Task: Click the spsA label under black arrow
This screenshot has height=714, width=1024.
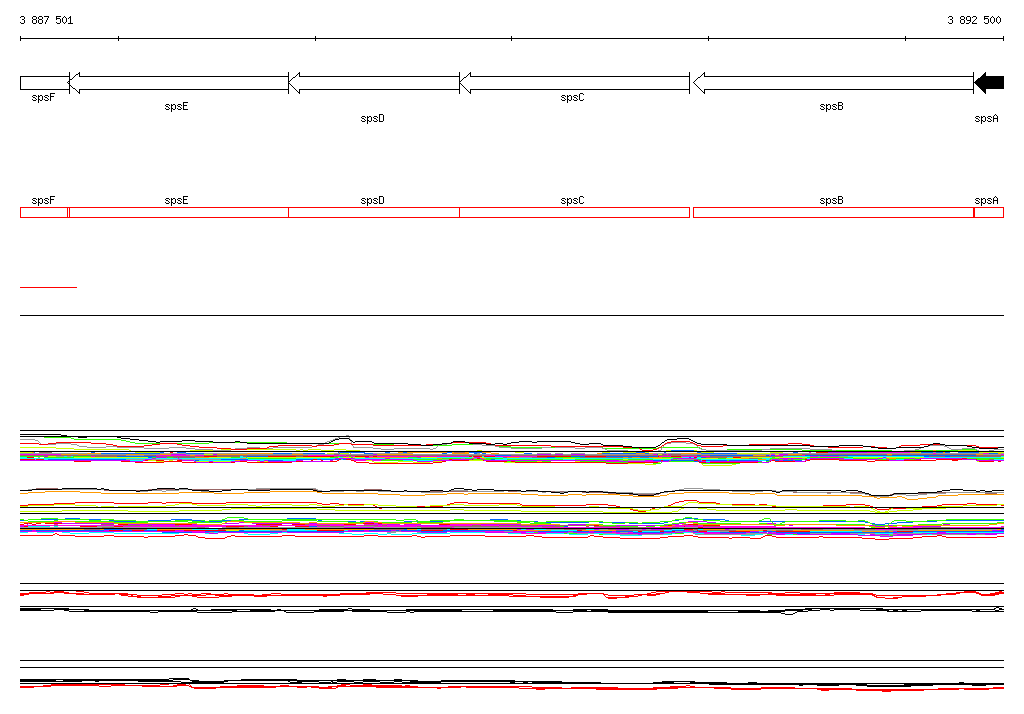Action: pyautogui.click(x=986, y=118)
